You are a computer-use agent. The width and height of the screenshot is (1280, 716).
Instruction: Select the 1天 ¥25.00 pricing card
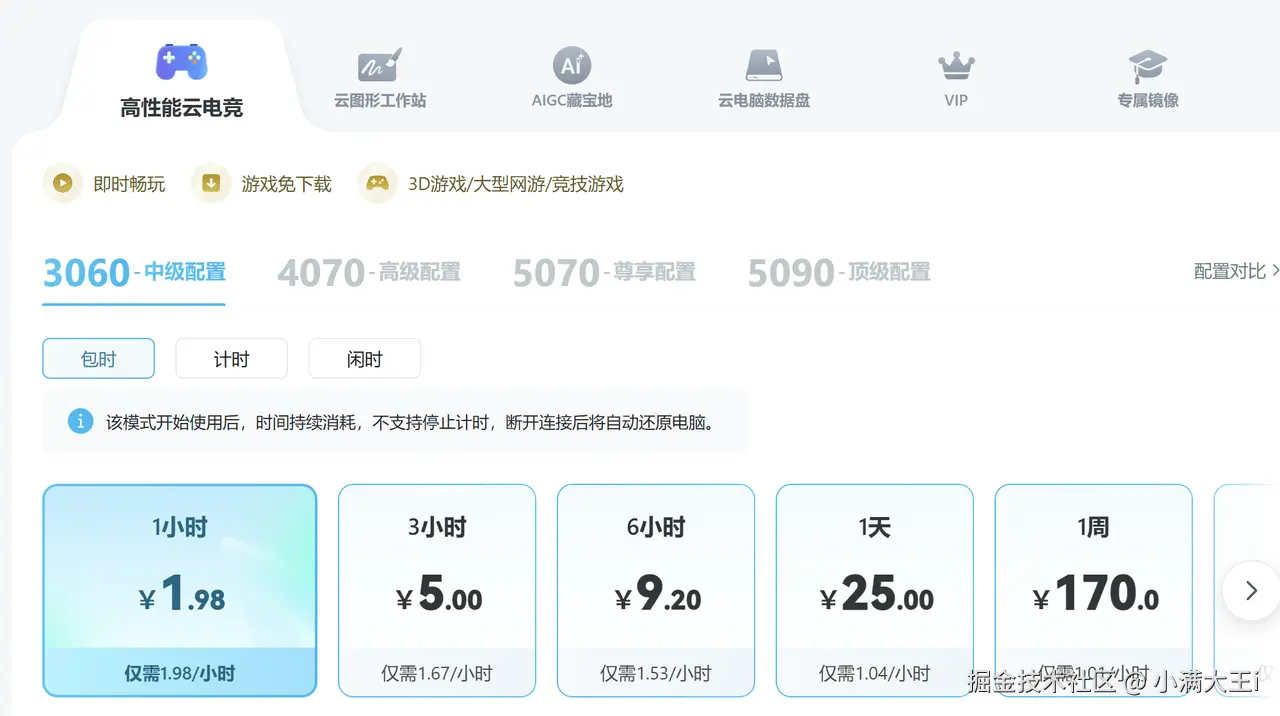pos(874,590)
